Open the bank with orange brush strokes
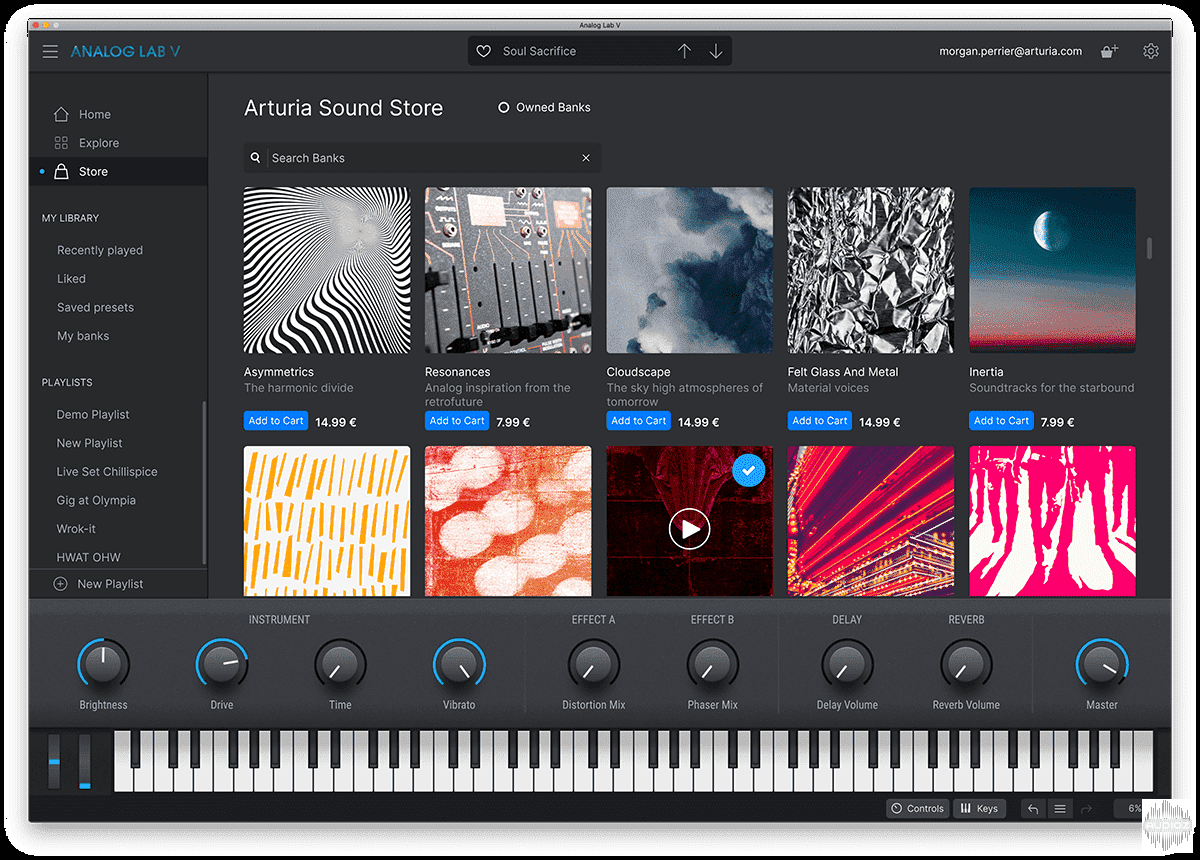This screenshot has height=860, width=1200. [x=327, y=521]
